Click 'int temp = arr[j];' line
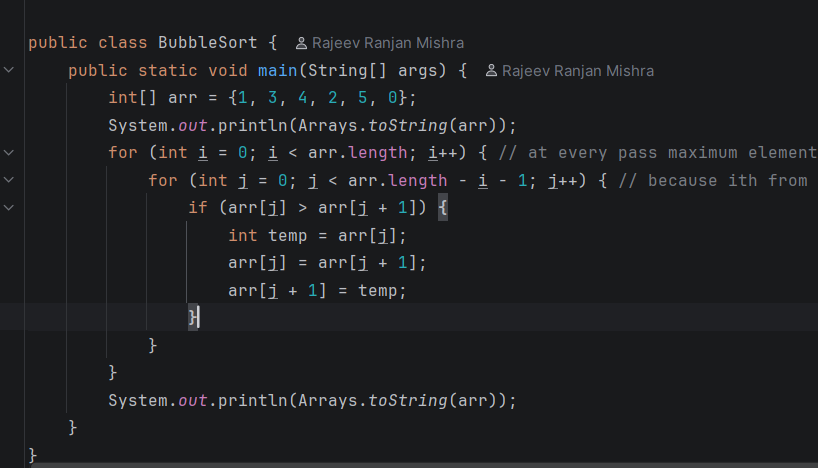Viewport: 818px width, 468px height. 317,235
